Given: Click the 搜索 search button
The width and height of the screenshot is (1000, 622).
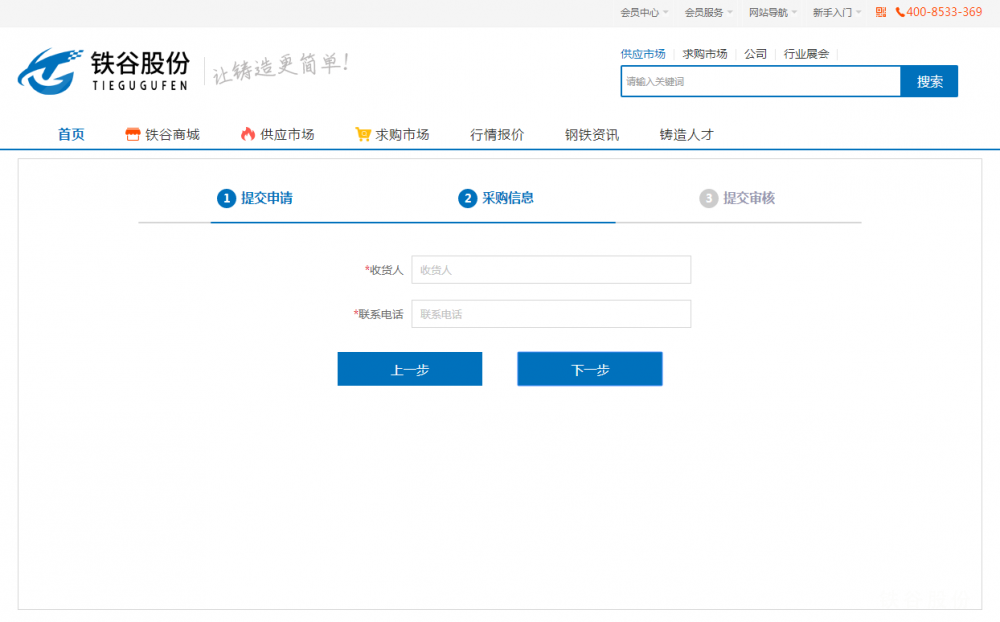Looking at the screenshot, I should [x=929, y=81].
